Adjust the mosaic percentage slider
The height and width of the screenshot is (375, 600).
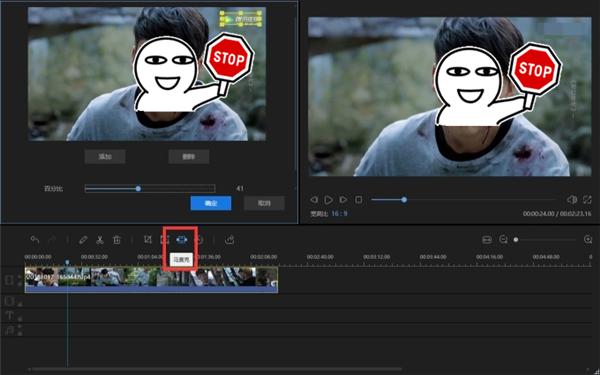150,188
